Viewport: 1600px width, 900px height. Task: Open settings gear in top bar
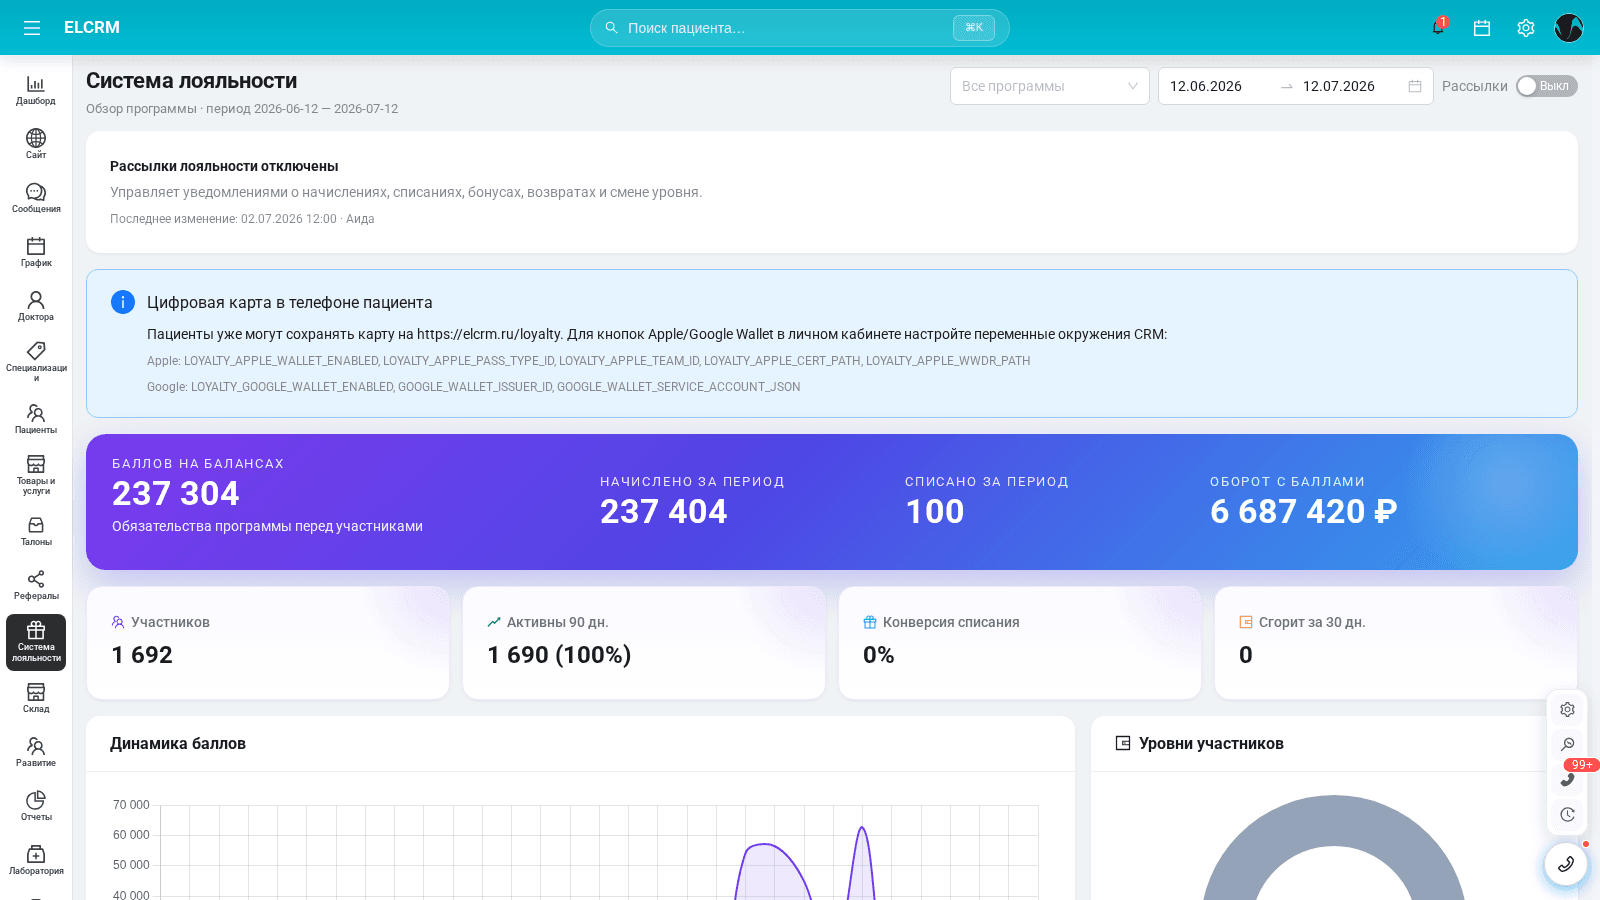tap(1526, 28)
